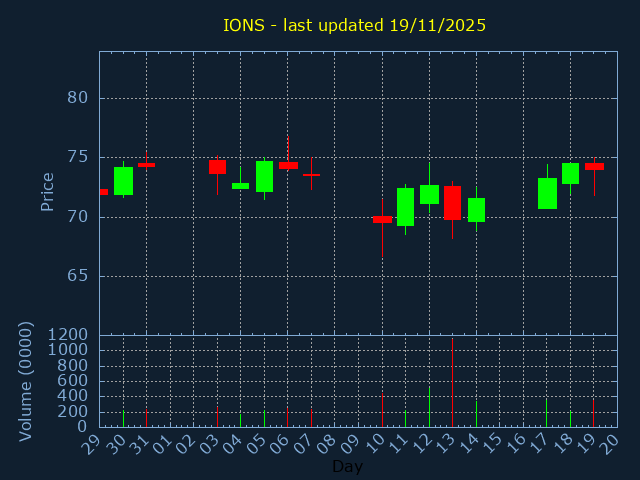This screenshot has height=480, width=640.
Task: Select the Day x-axis title
Action: pos(347,466)
